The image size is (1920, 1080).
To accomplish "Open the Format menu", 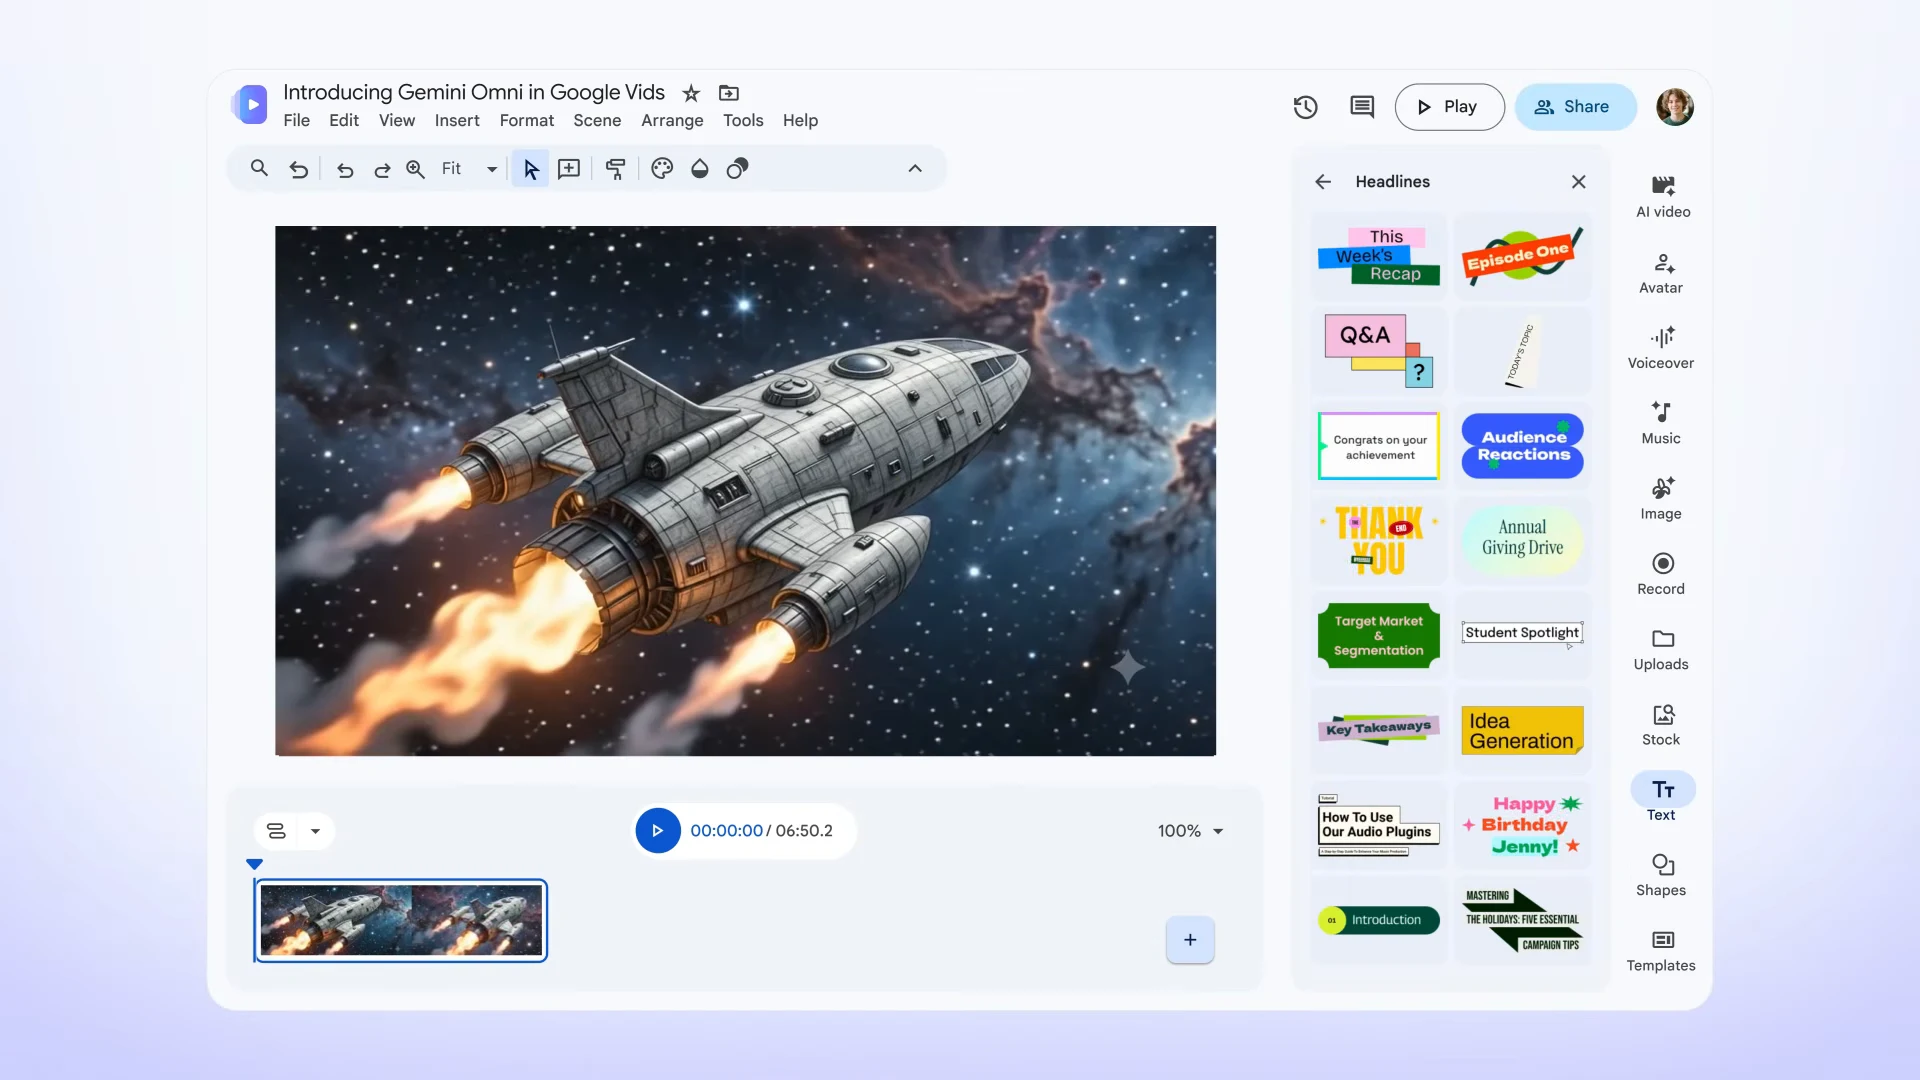I will pos(527,120).
